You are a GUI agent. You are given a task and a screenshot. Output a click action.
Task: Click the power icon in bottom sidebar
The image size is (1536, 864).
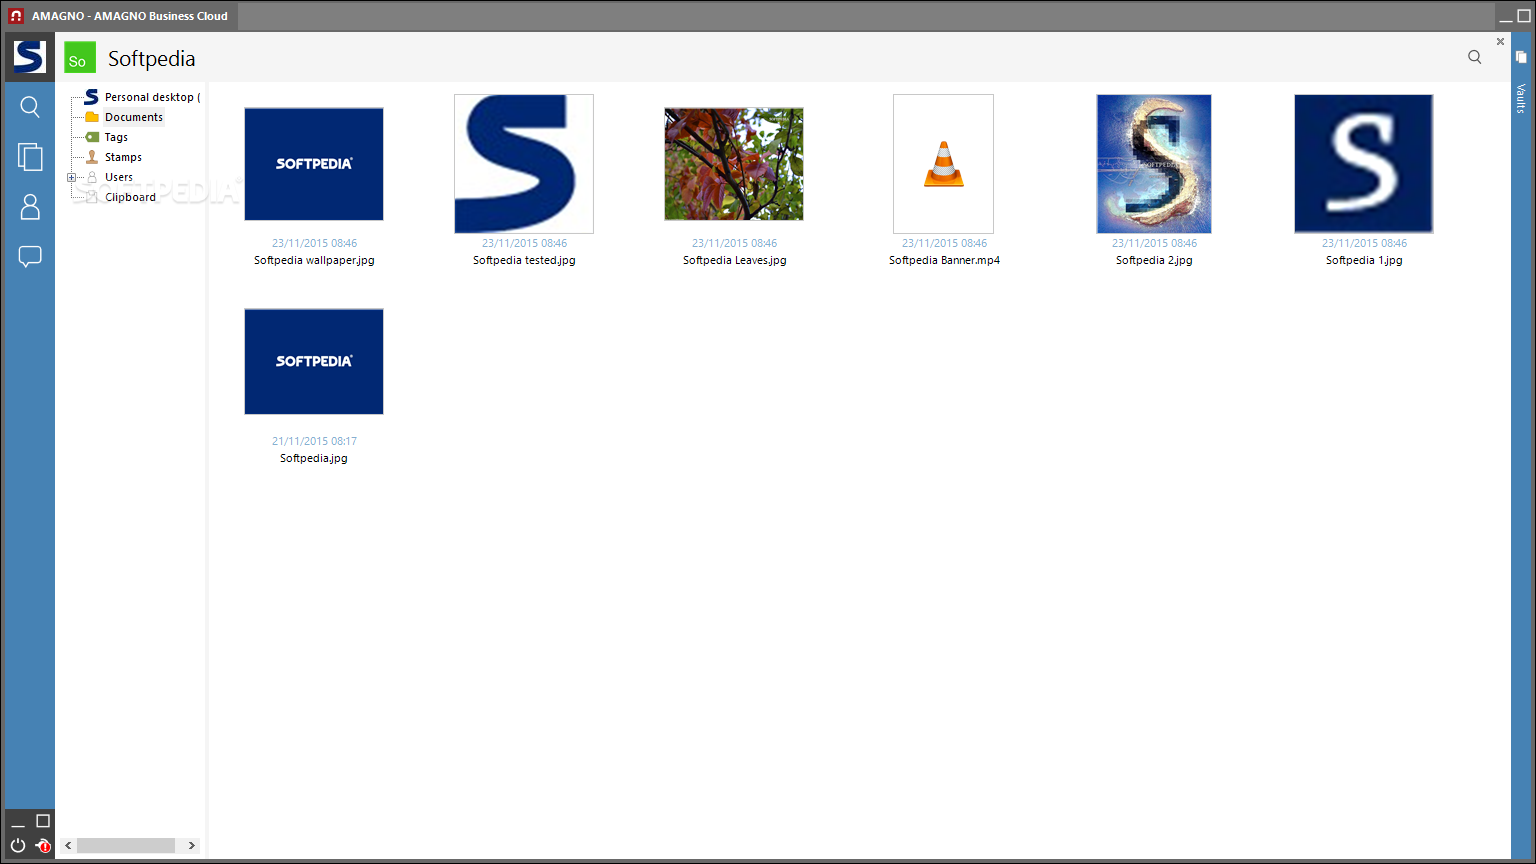click(x=18, y=845)
